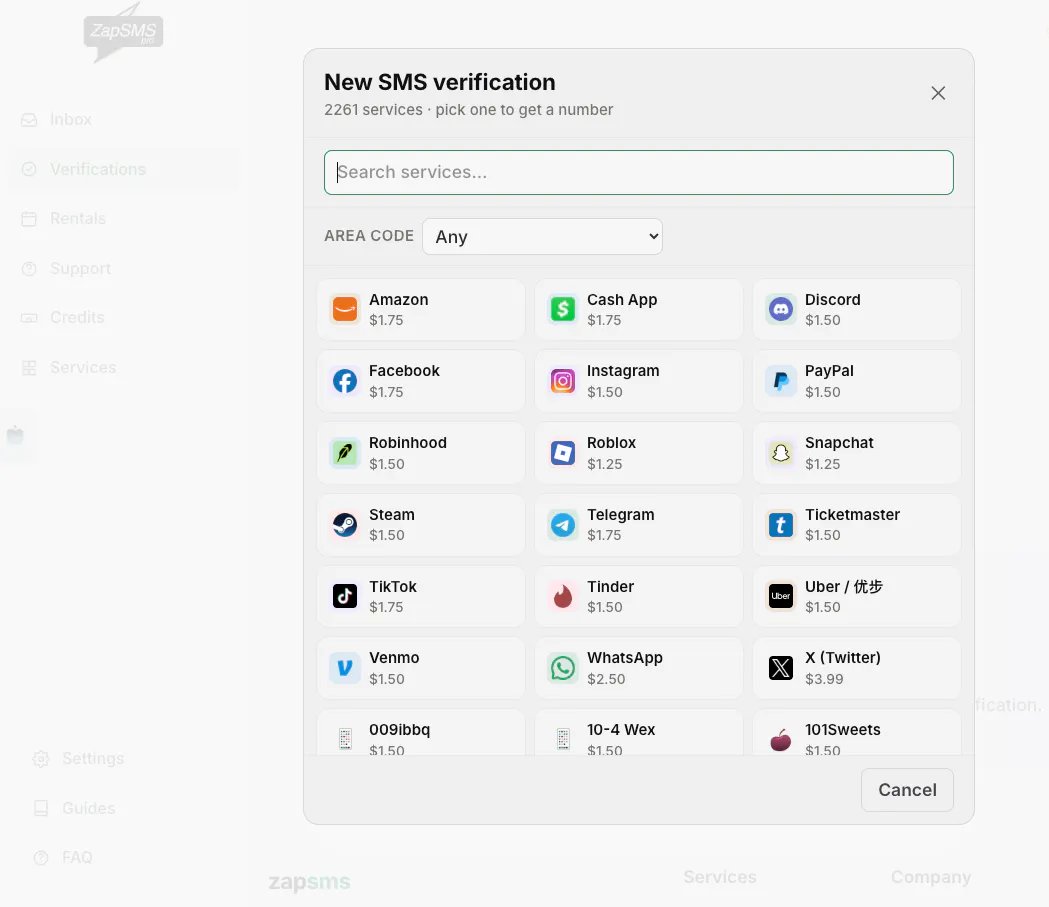Click the X (Twitter) logo icon
Screen dimensions: 1049x907
(x=781, y=668)
